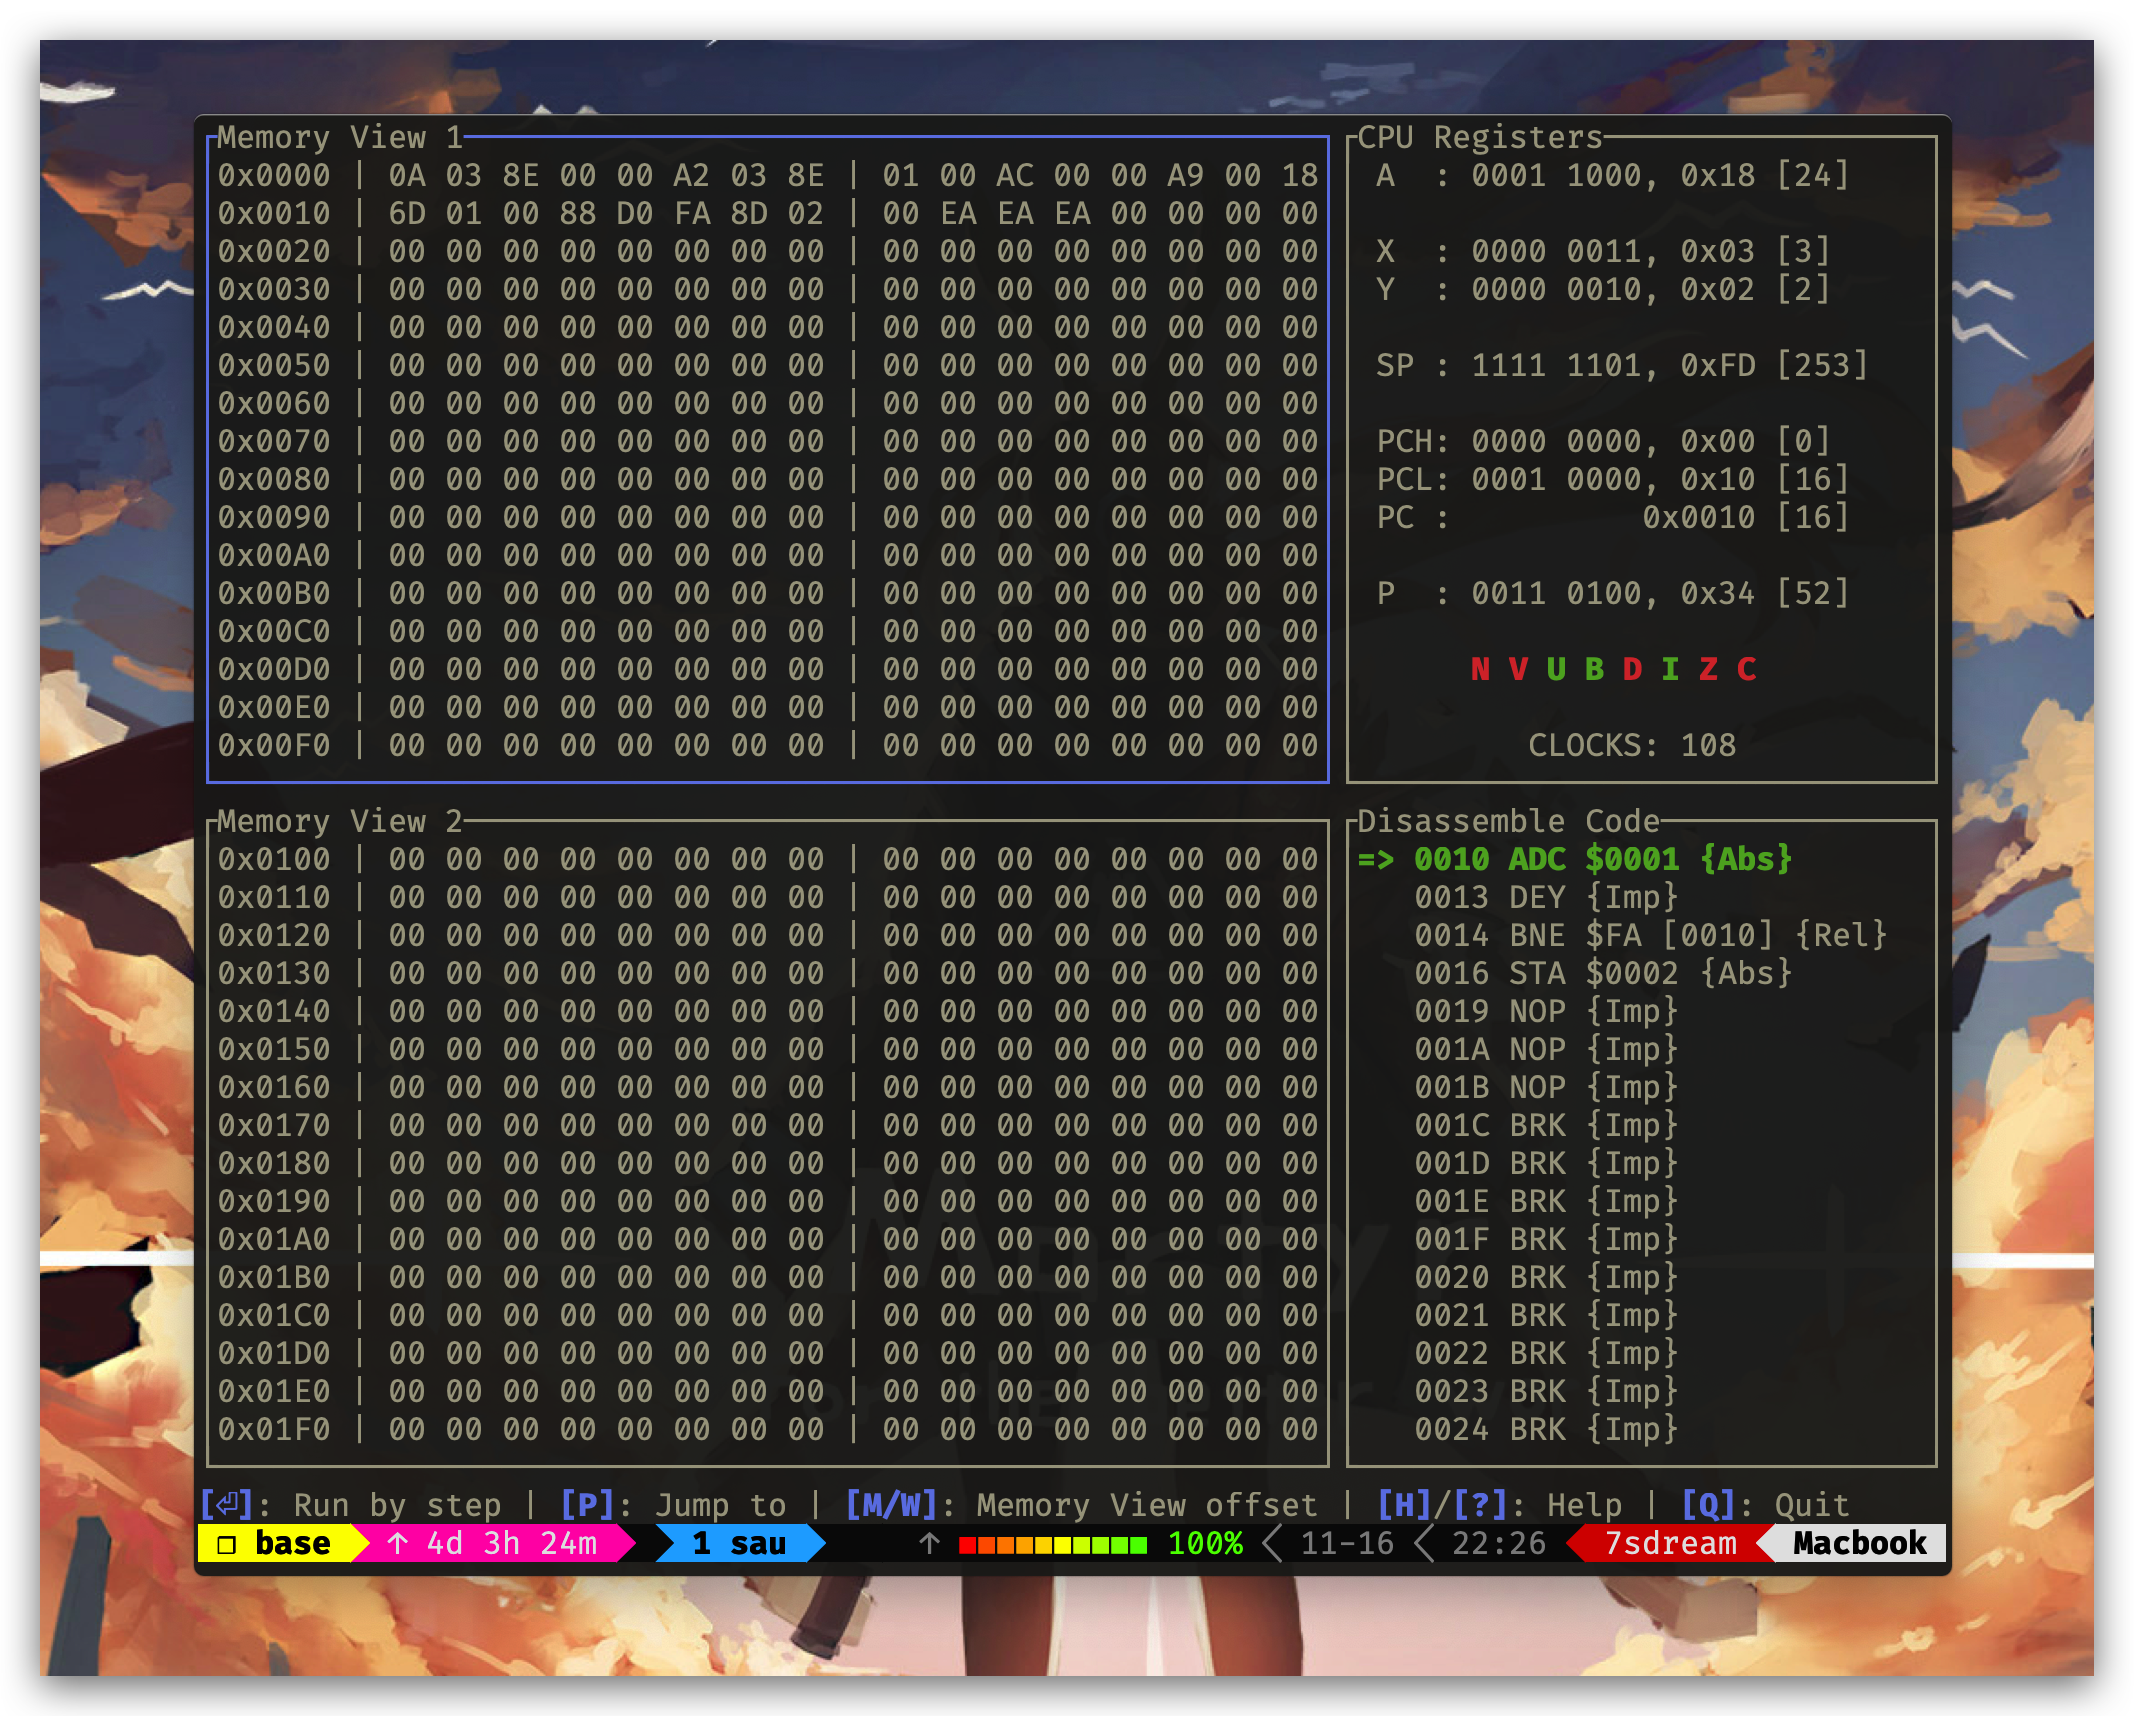
Task: Click byte 'A9' in row 0x0000
Action: click(1185, 175)
